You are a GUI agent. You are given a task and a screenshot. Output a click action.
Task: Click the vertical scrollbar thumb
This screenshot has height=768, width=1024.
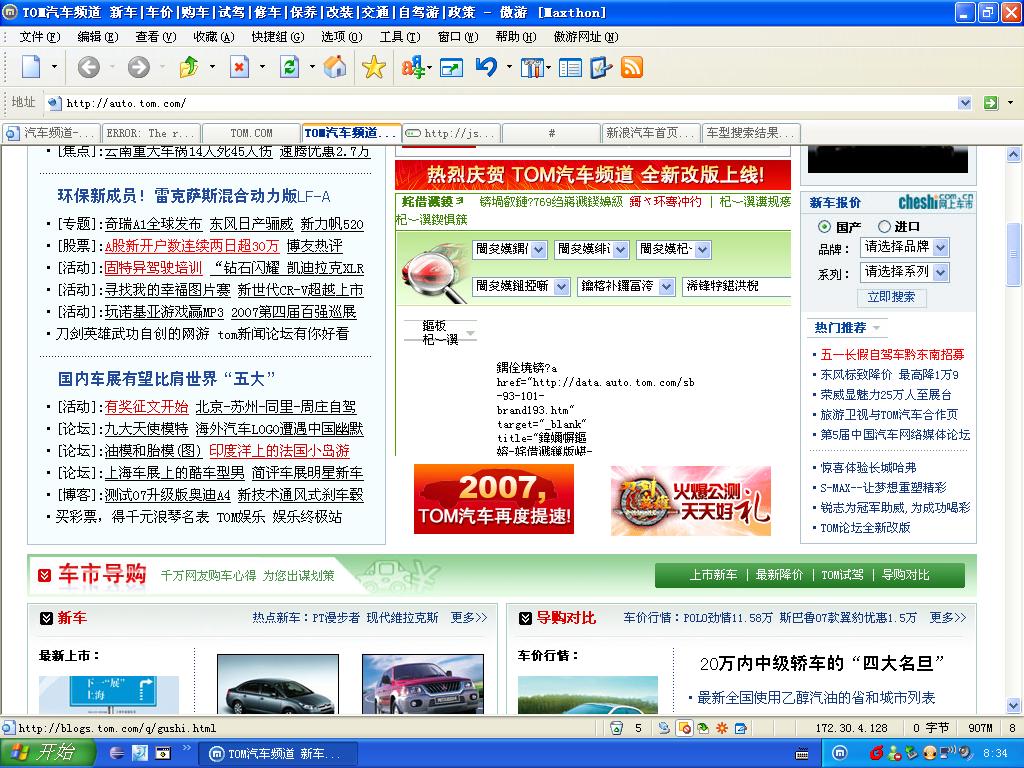pos(1013,254)
